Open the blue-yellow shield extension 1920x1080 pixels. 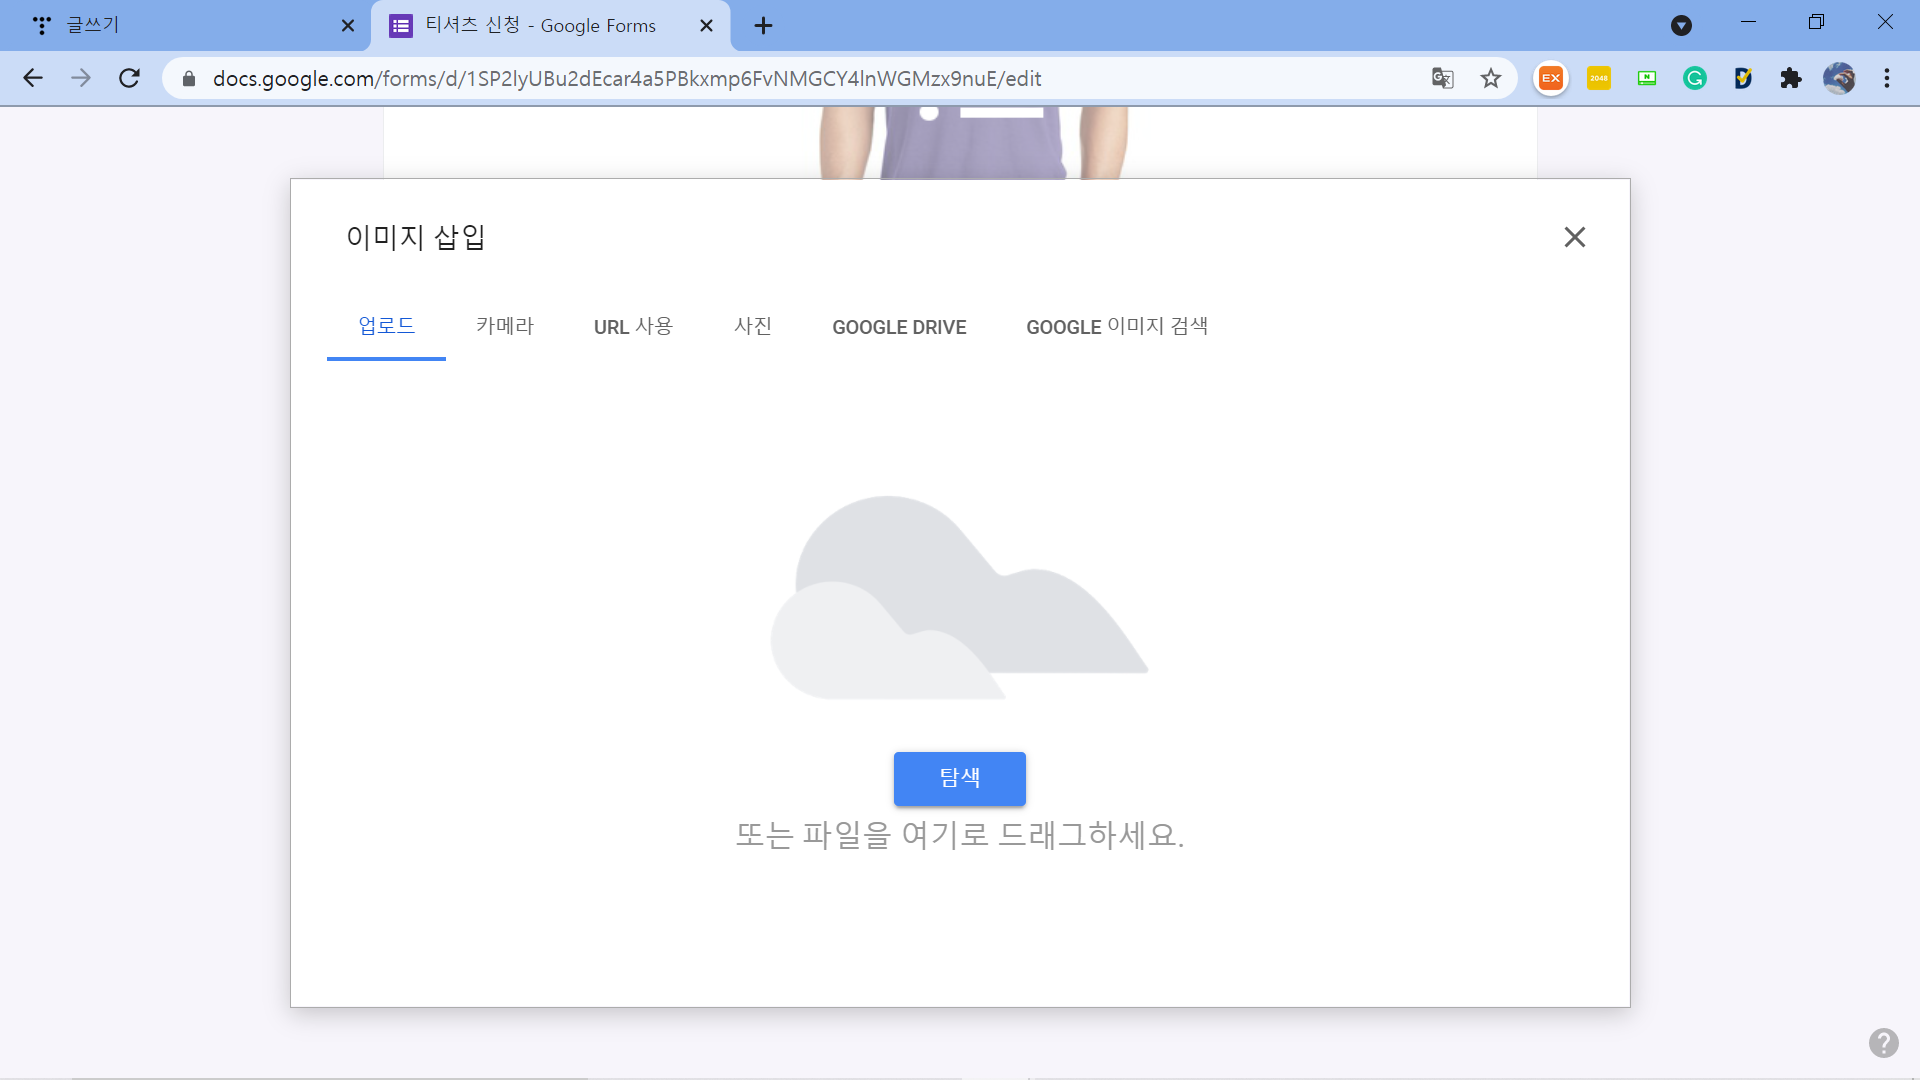click(x=1743, y=78)
